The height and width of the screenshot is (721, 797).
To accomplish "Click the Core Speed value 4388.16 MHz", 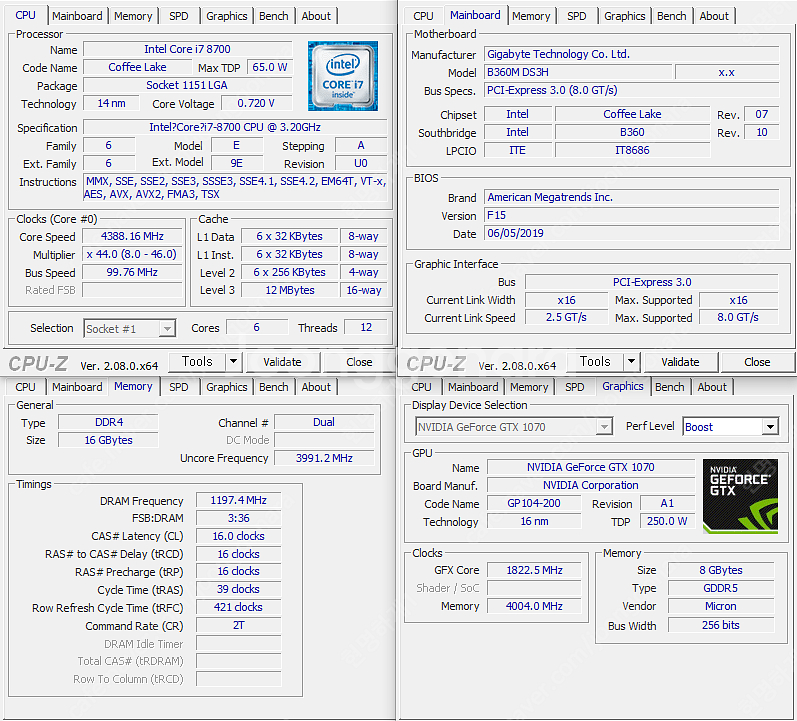I will tap(132, 236).
